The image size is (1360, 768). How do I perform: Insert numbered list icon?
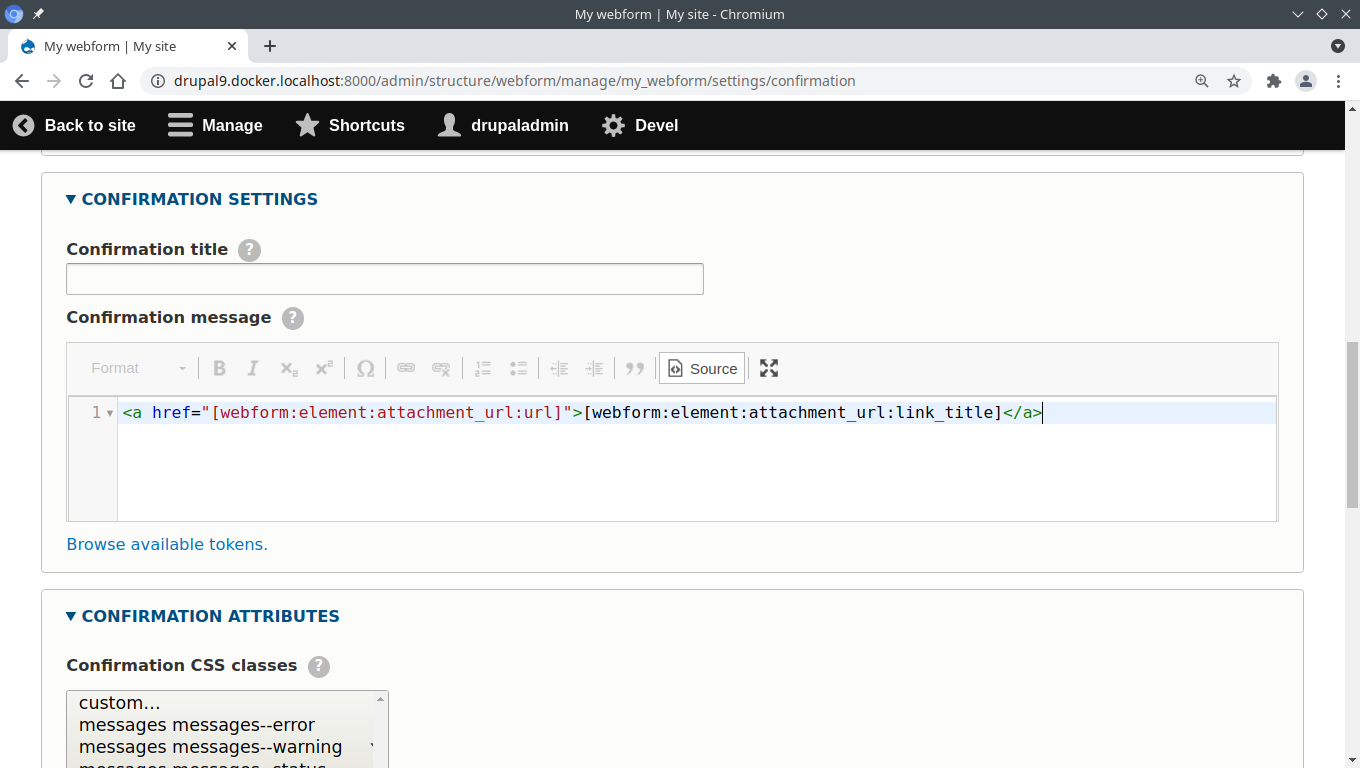coord(483,368)
